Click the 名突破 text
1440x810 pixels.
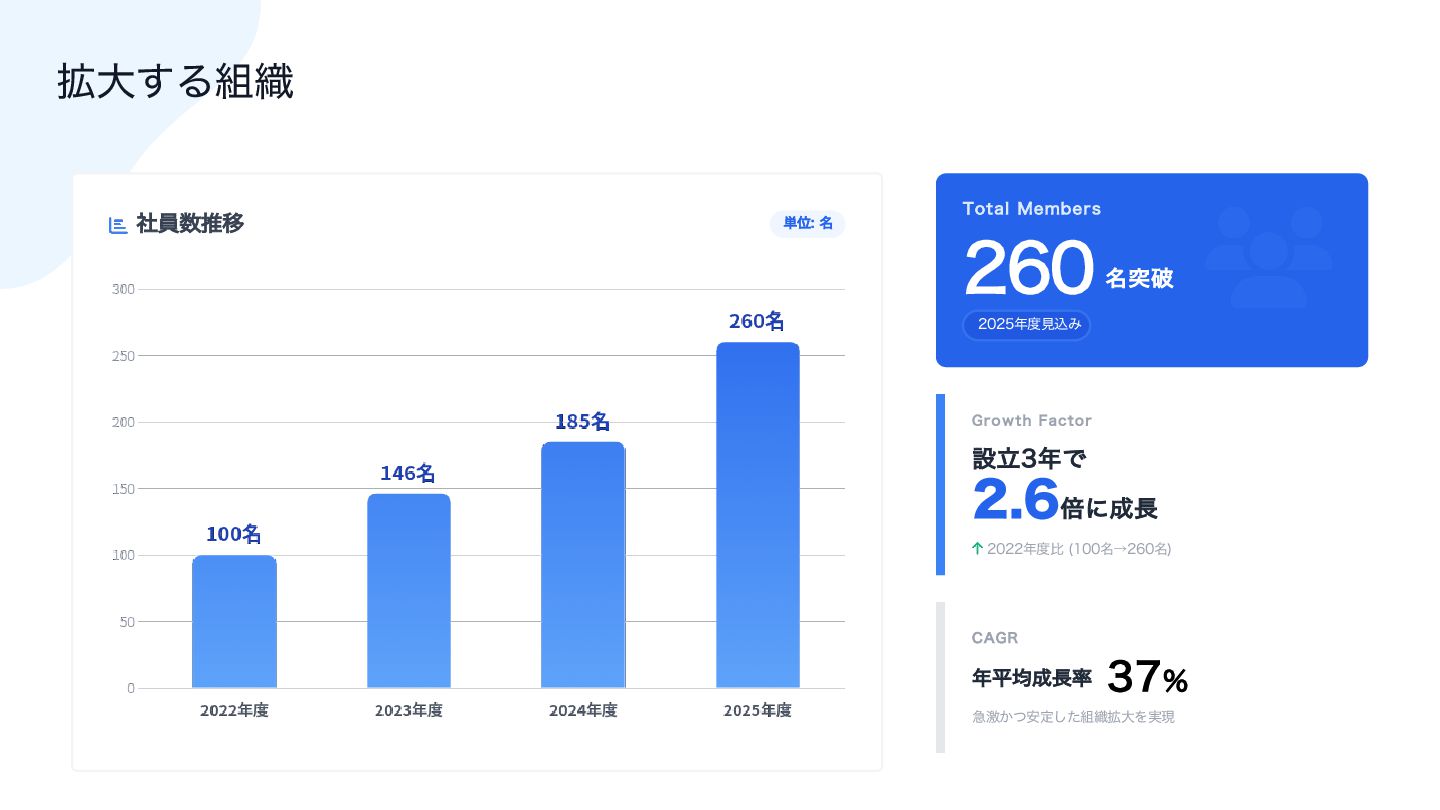(1139, 279)
